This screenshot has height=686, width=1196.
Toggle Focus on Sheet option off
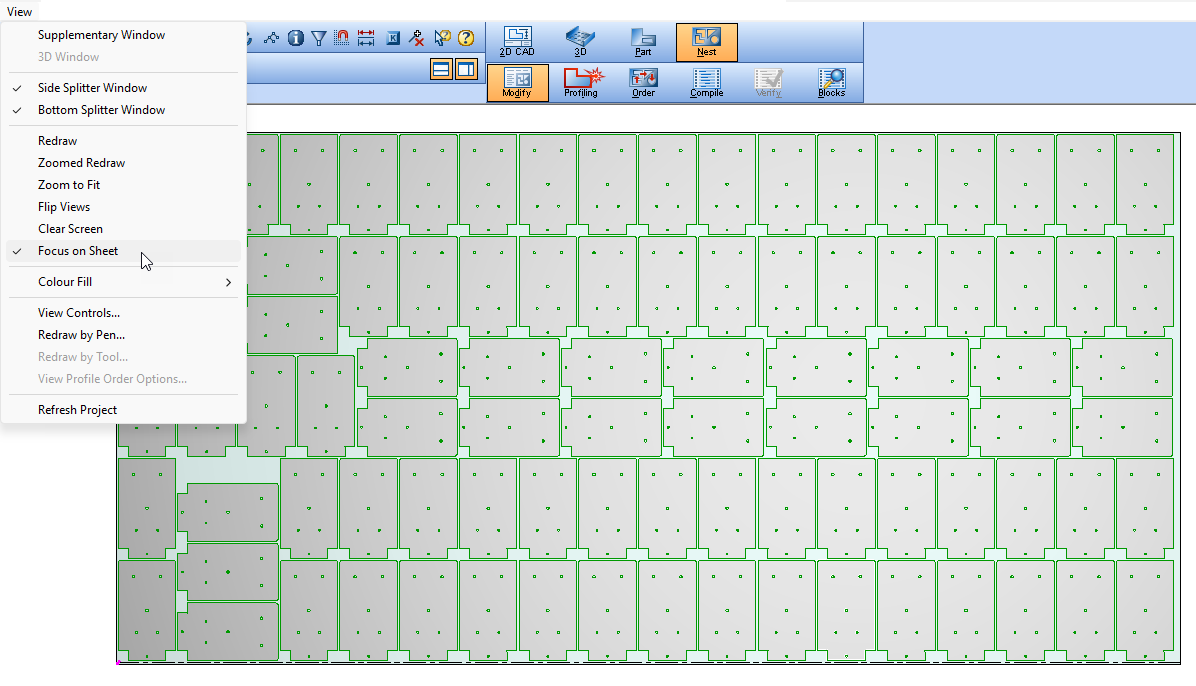click(x=124, y=251)
